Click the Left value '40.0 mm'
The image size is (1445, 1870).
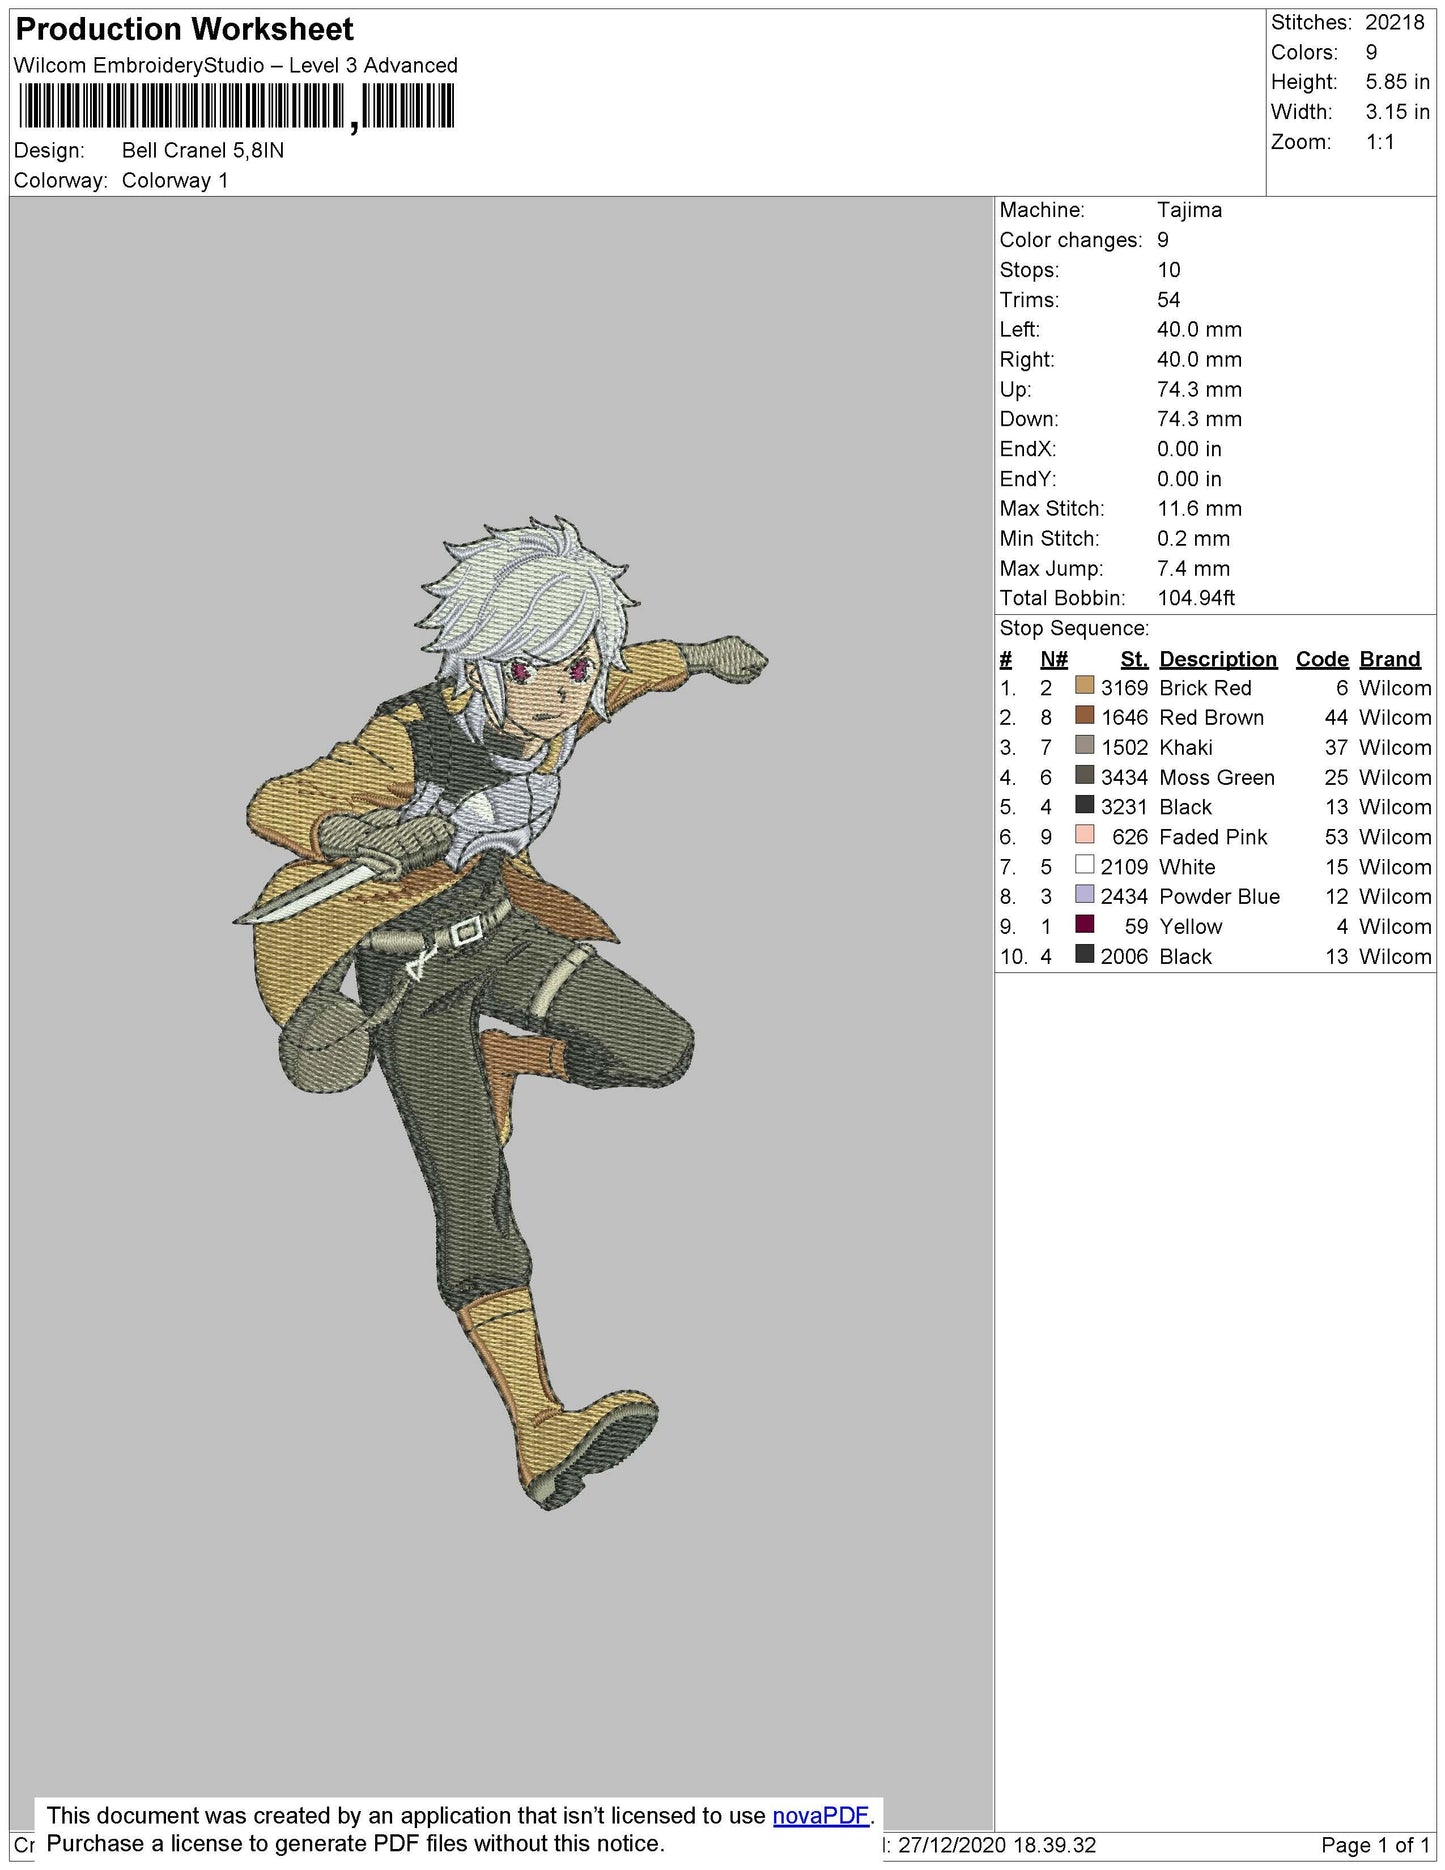(x=1199, y=329)
